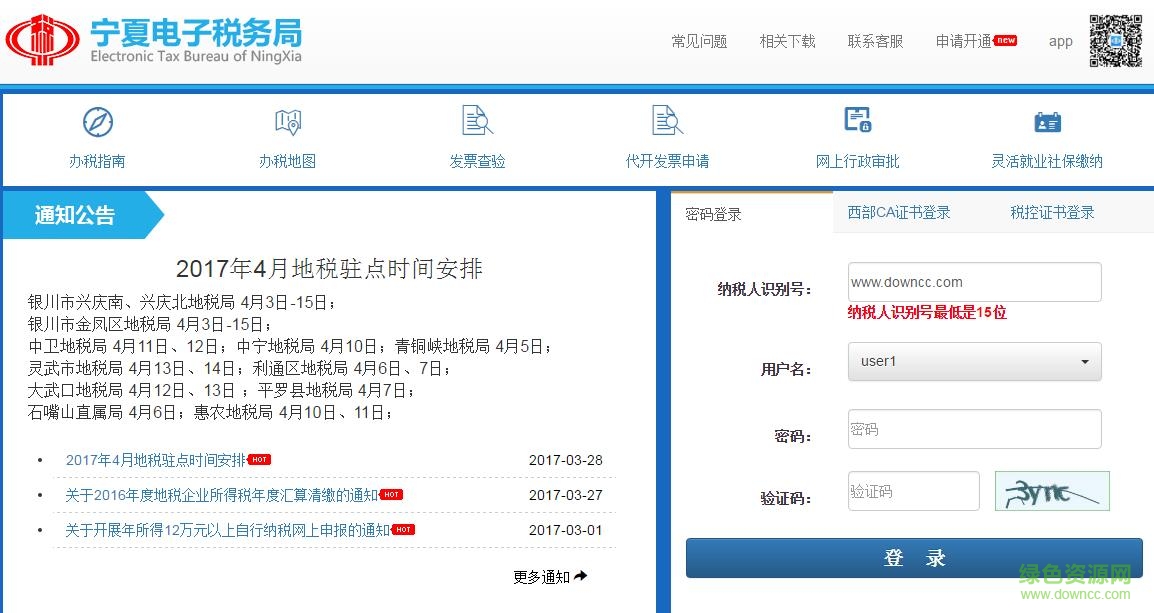Open the 代开发票申请 document icon
This screenshot has width=1154, height=613.
[667, 121]
